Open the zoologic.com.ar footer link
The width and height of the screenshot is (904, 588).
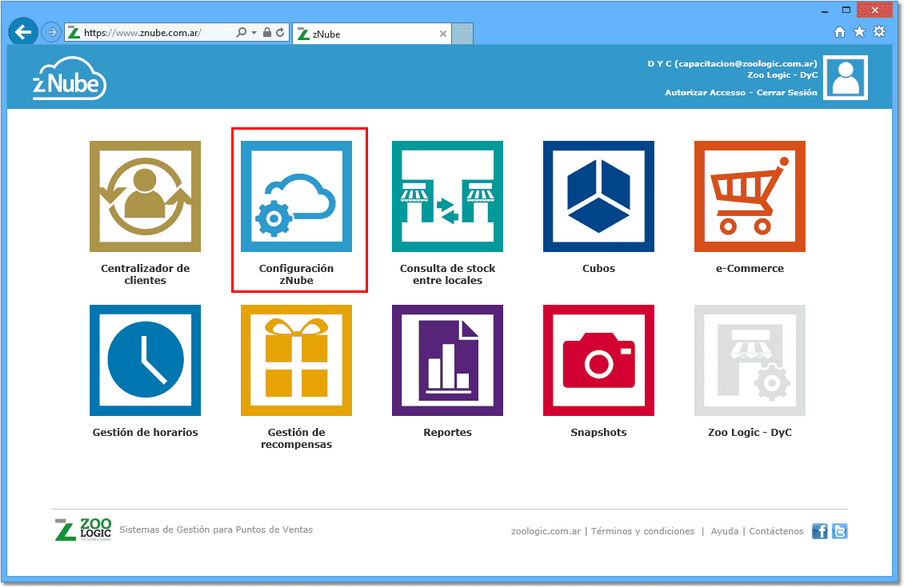coord(545,532)
